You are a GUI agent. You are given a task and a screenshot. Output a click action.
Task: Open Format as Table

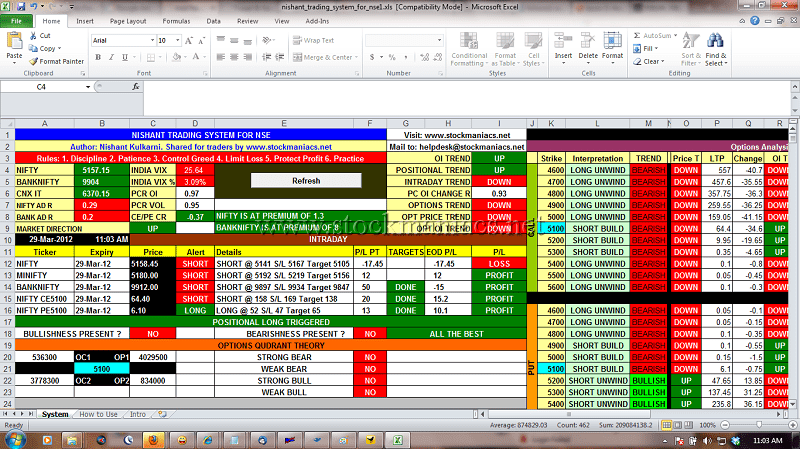pos(505,49)
